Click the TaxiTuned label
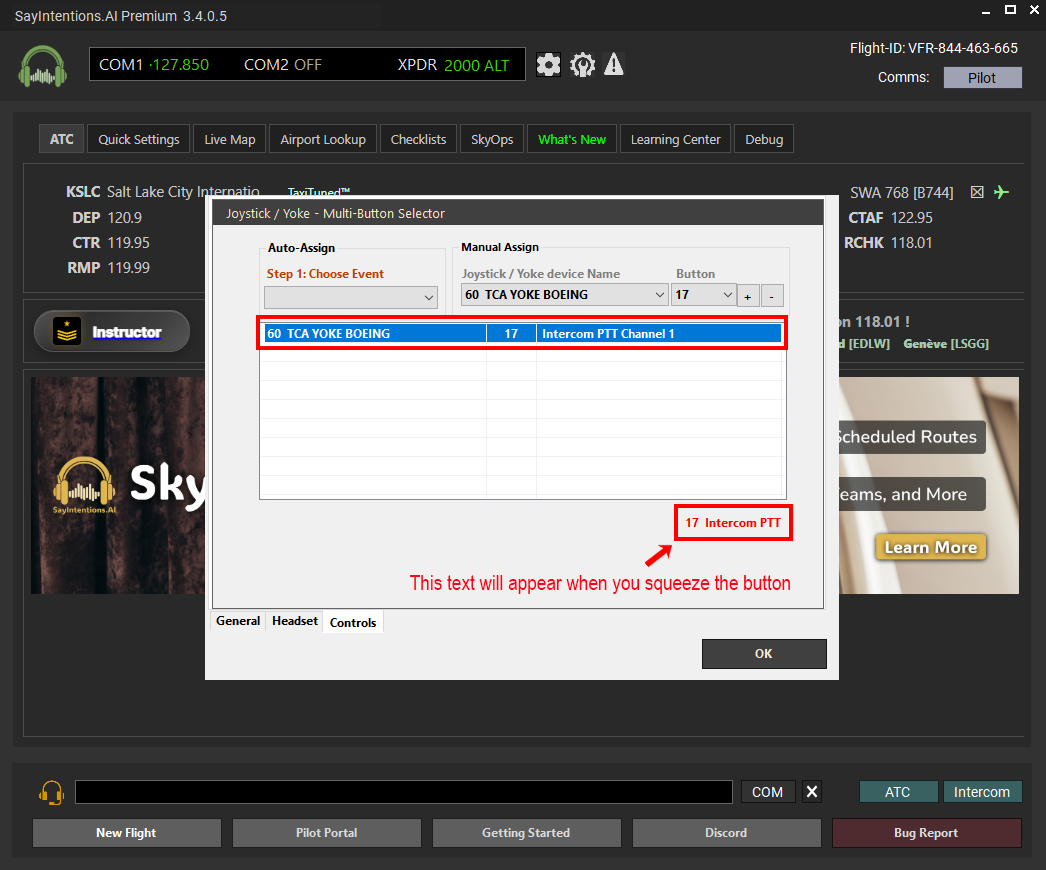1046x870 pixels. click(319, 192)
